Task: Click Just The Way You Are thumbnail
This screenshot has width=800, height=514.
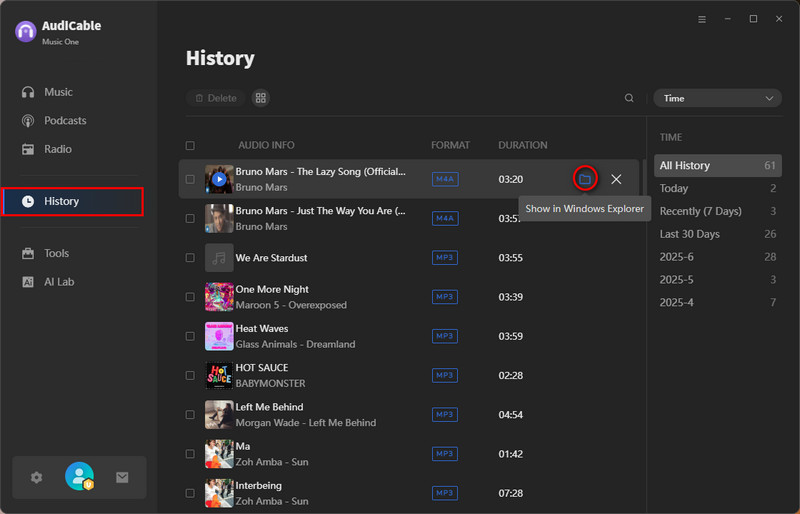Action: (219, 218)
